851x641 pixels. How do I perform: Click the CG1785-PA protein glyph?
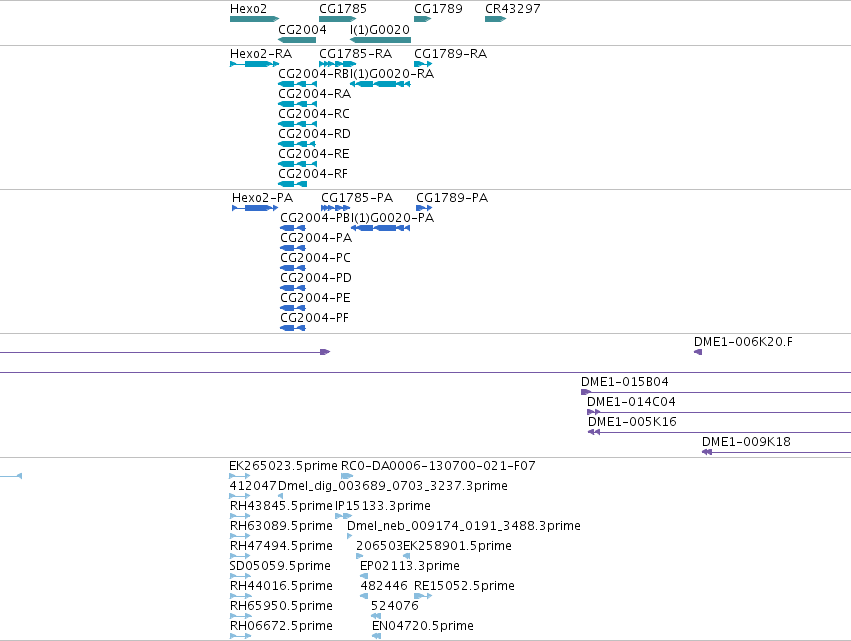click(x=335, y=208)
